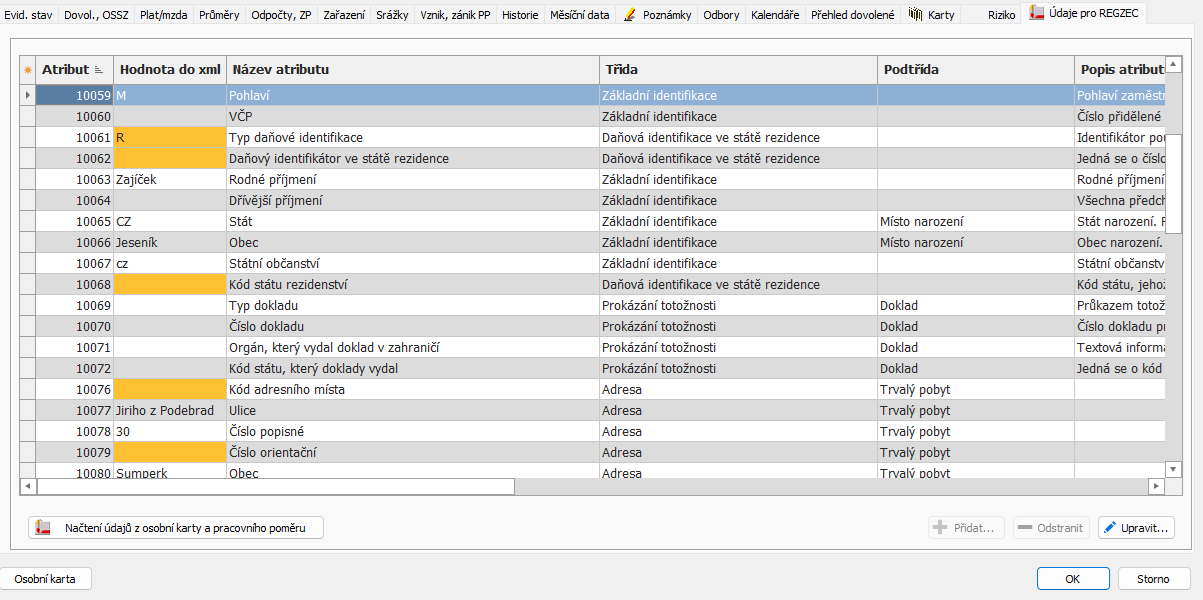Click the sort indicator in the Atribut header
This screenshot has width=1203, height=600.
[99, 70]
